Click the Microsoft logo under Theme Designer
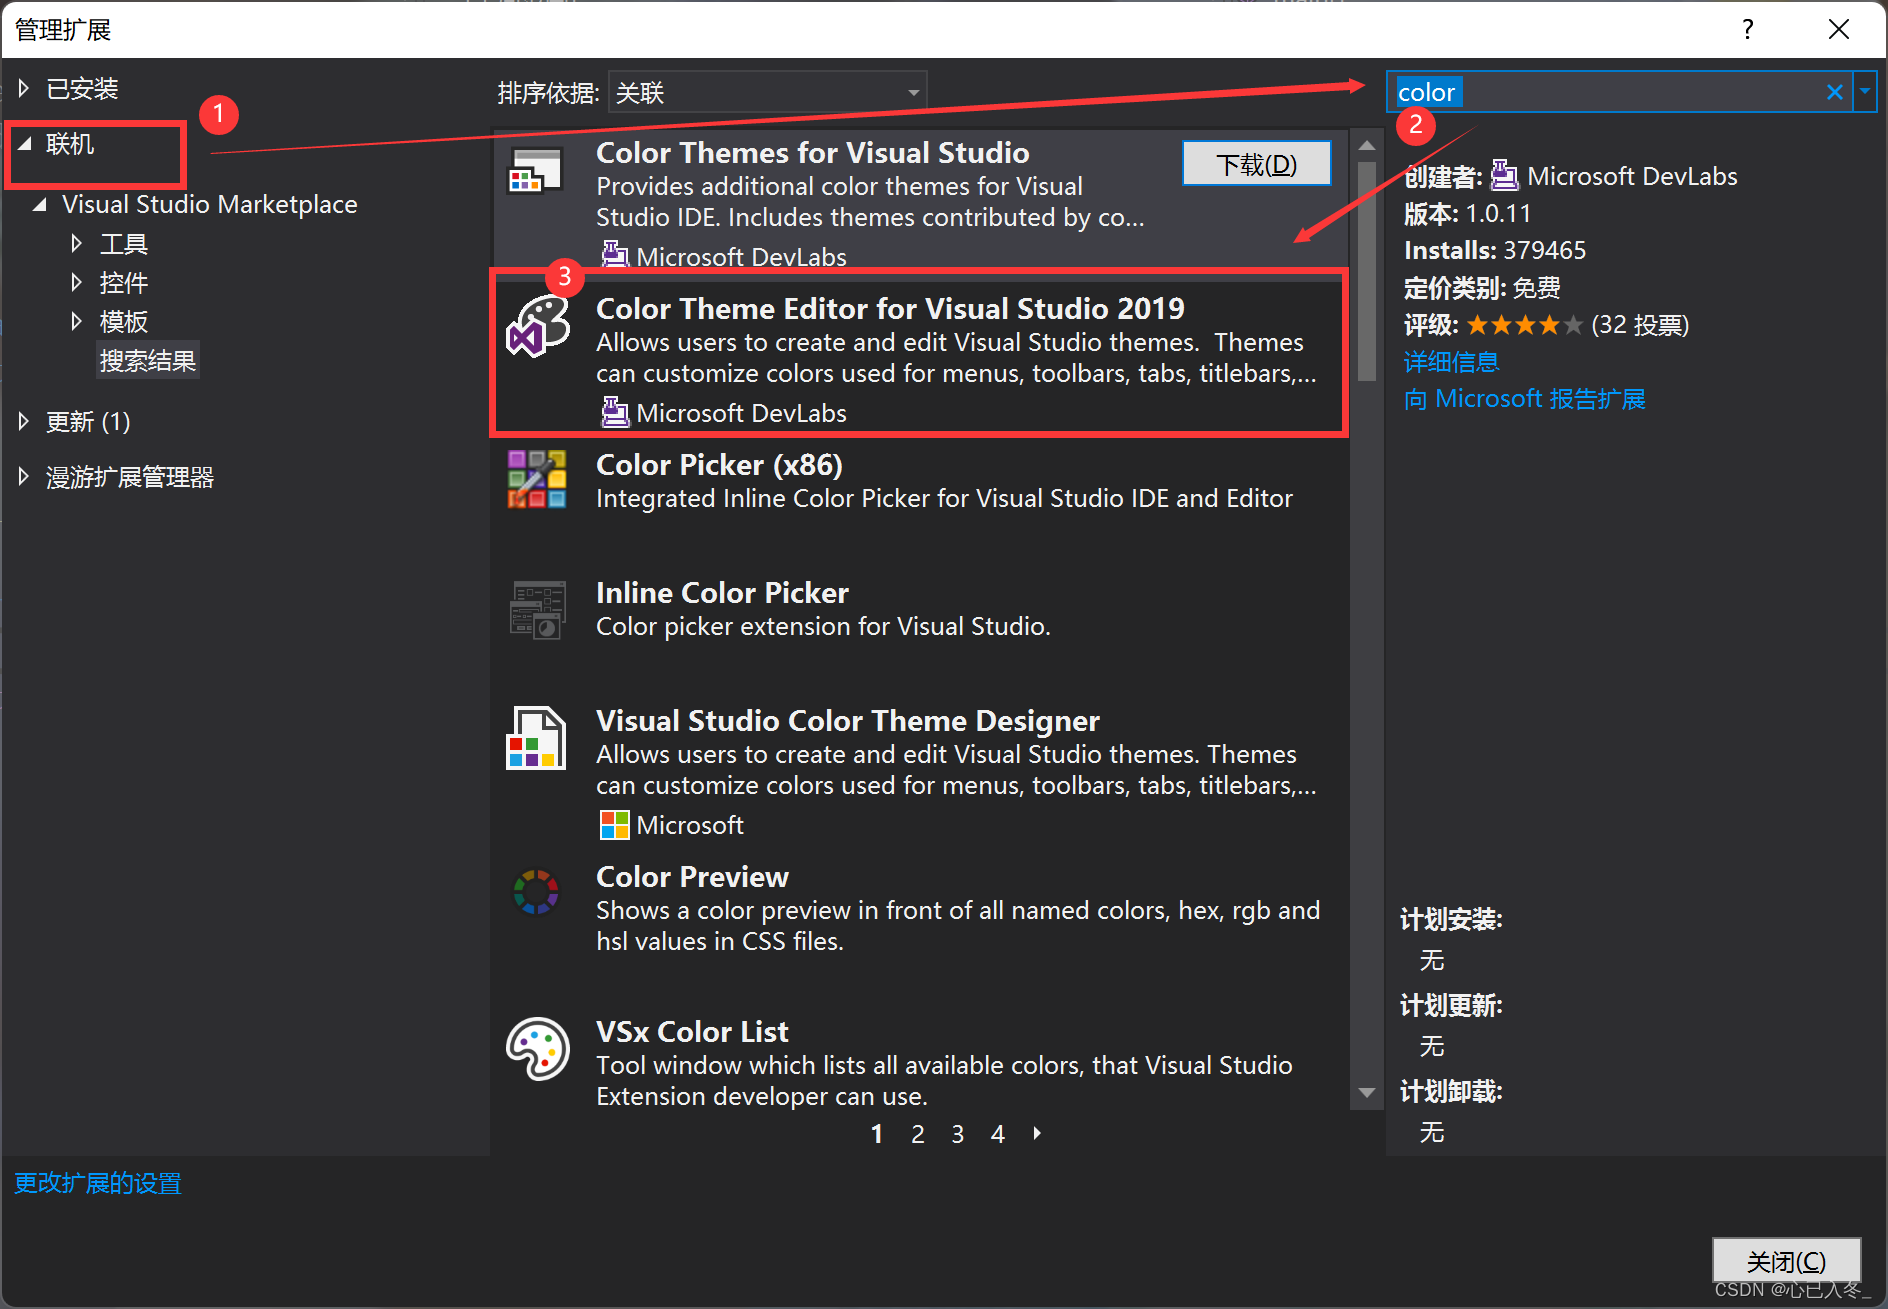1888x1309 pixels. (614, 825)
